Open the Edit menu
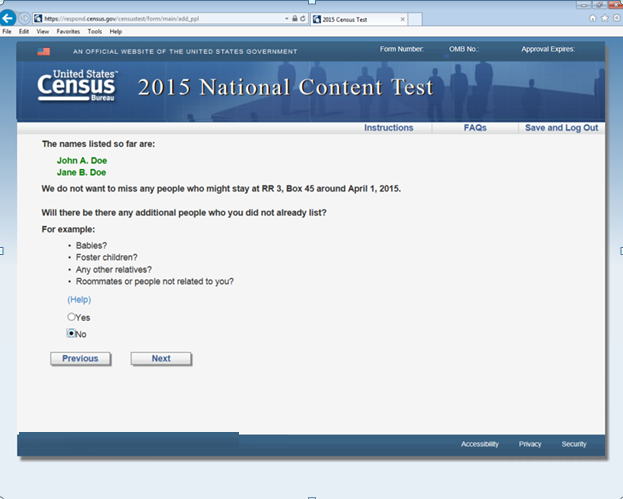 [24, 31]
